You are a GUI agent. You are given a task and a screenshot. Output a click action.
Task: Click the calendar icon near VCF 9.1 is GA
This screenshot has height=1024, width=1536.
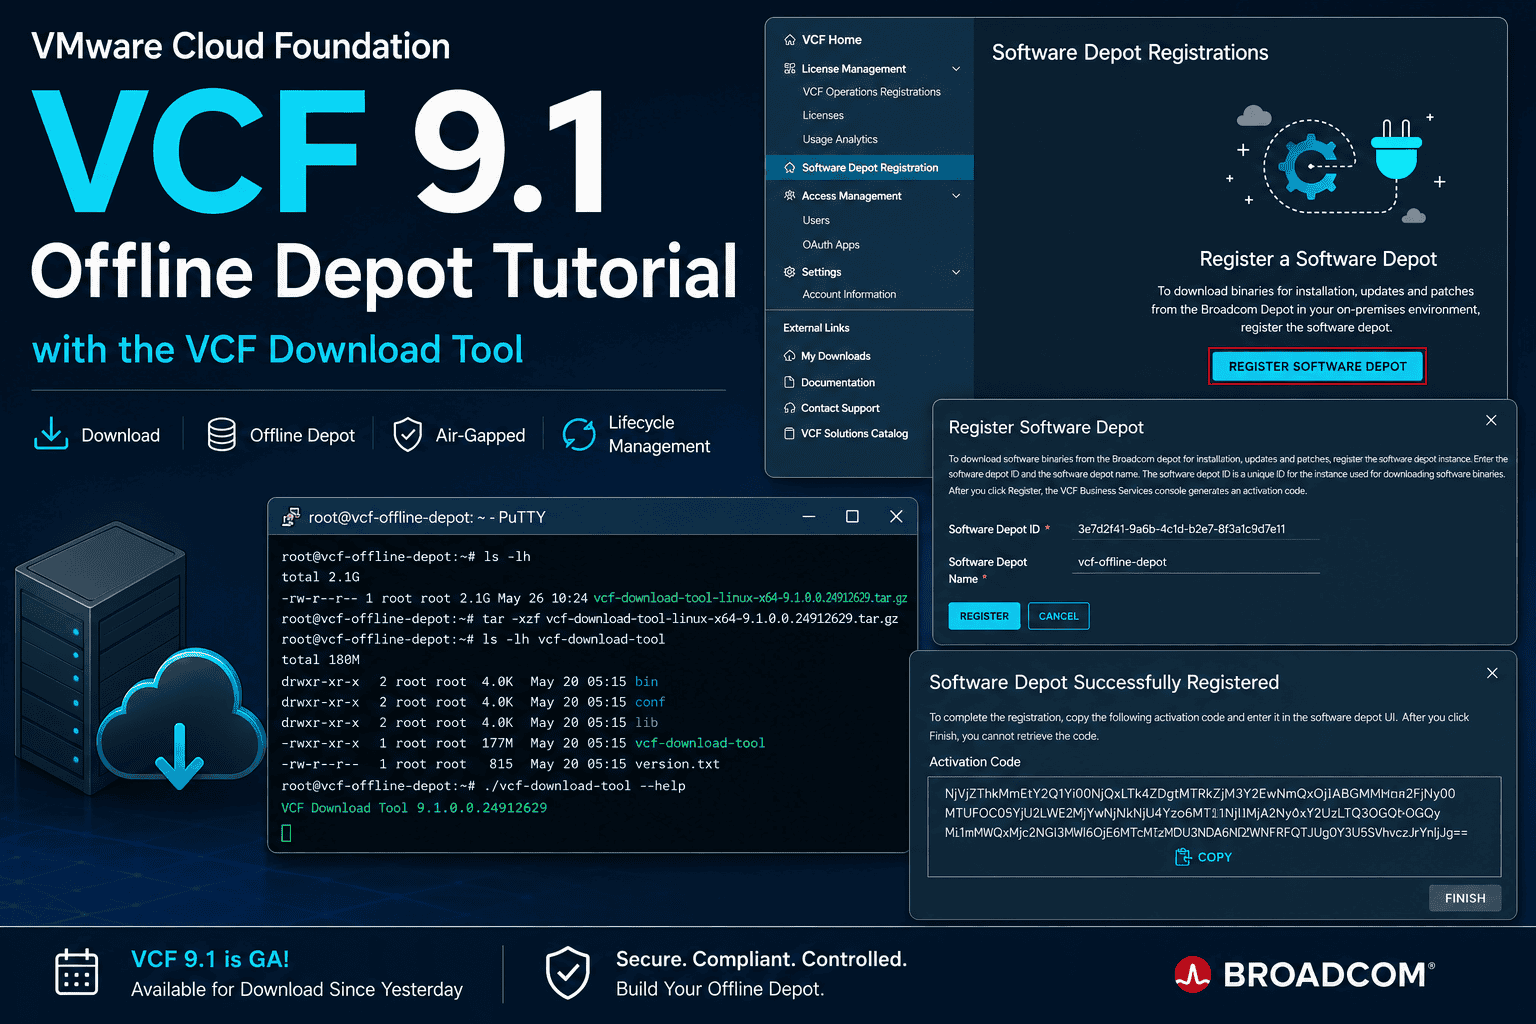click(76, 972)
